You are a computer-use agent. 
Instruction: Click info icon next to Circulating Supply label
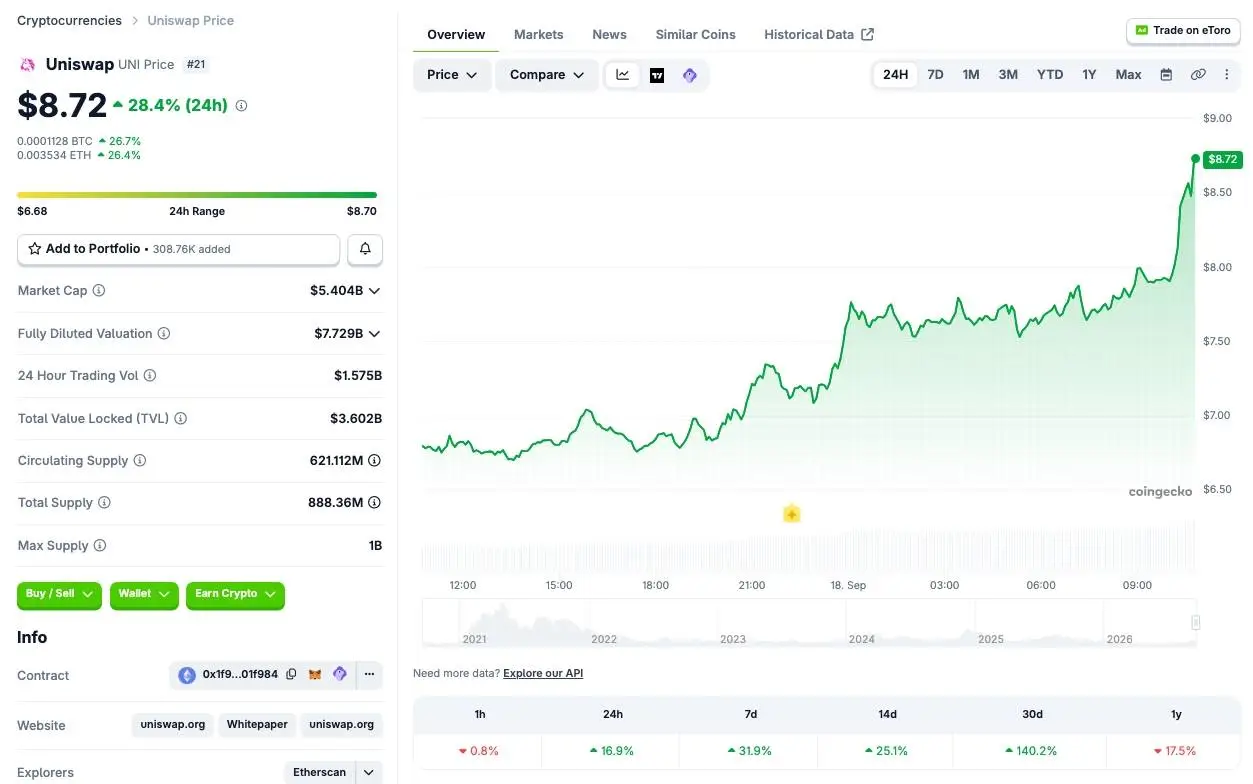140,461
